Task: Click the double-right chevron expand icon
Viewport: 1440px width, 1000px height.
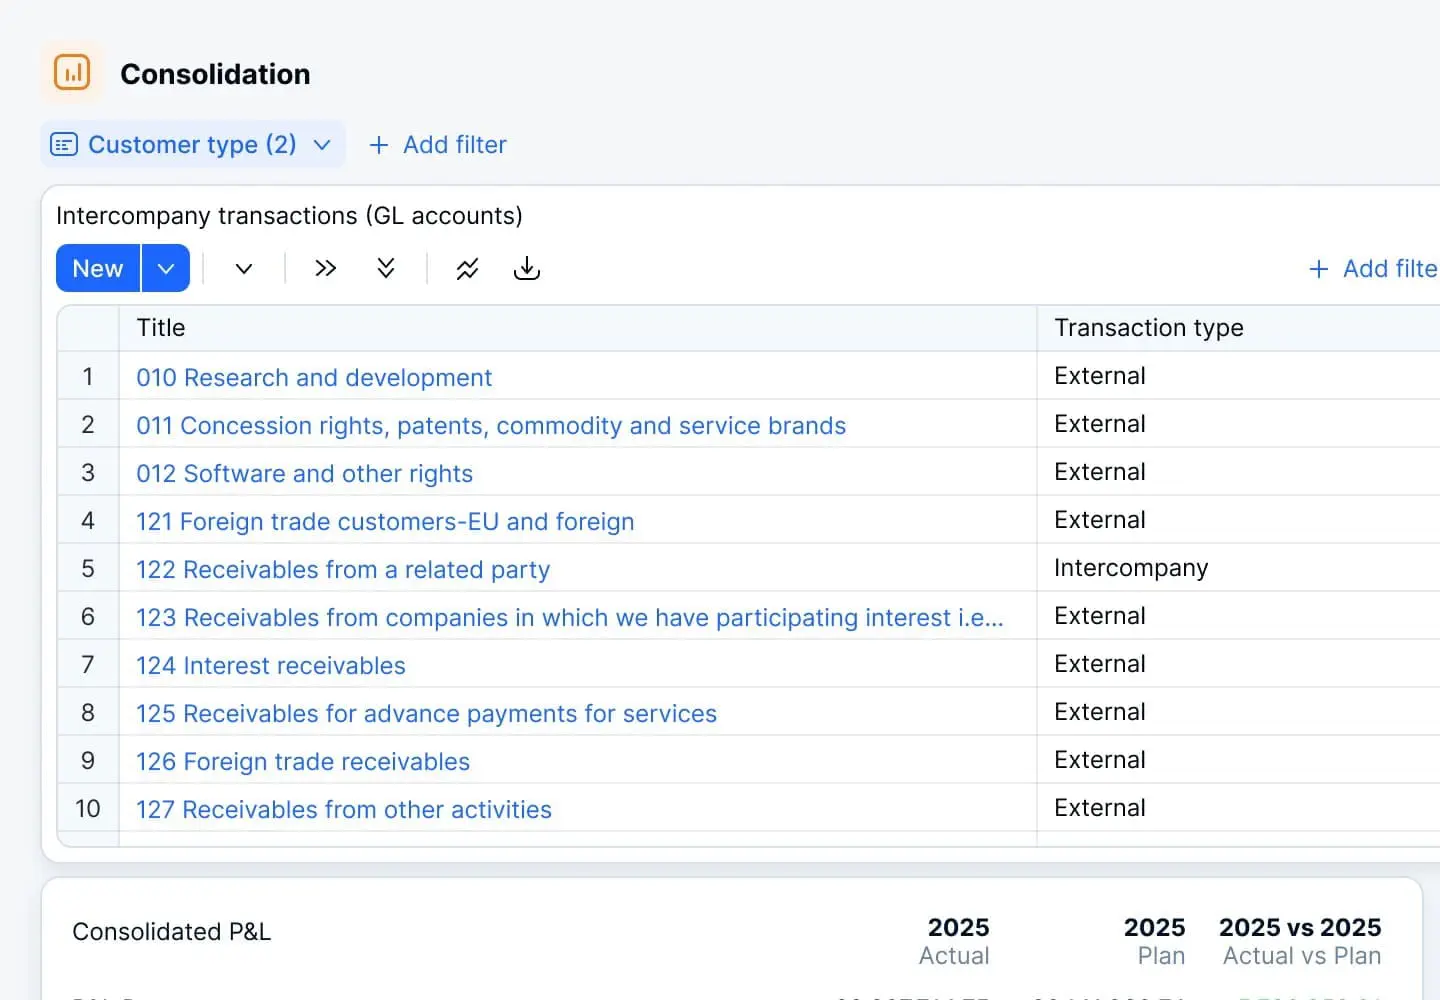Action: (x=325, y=268)
